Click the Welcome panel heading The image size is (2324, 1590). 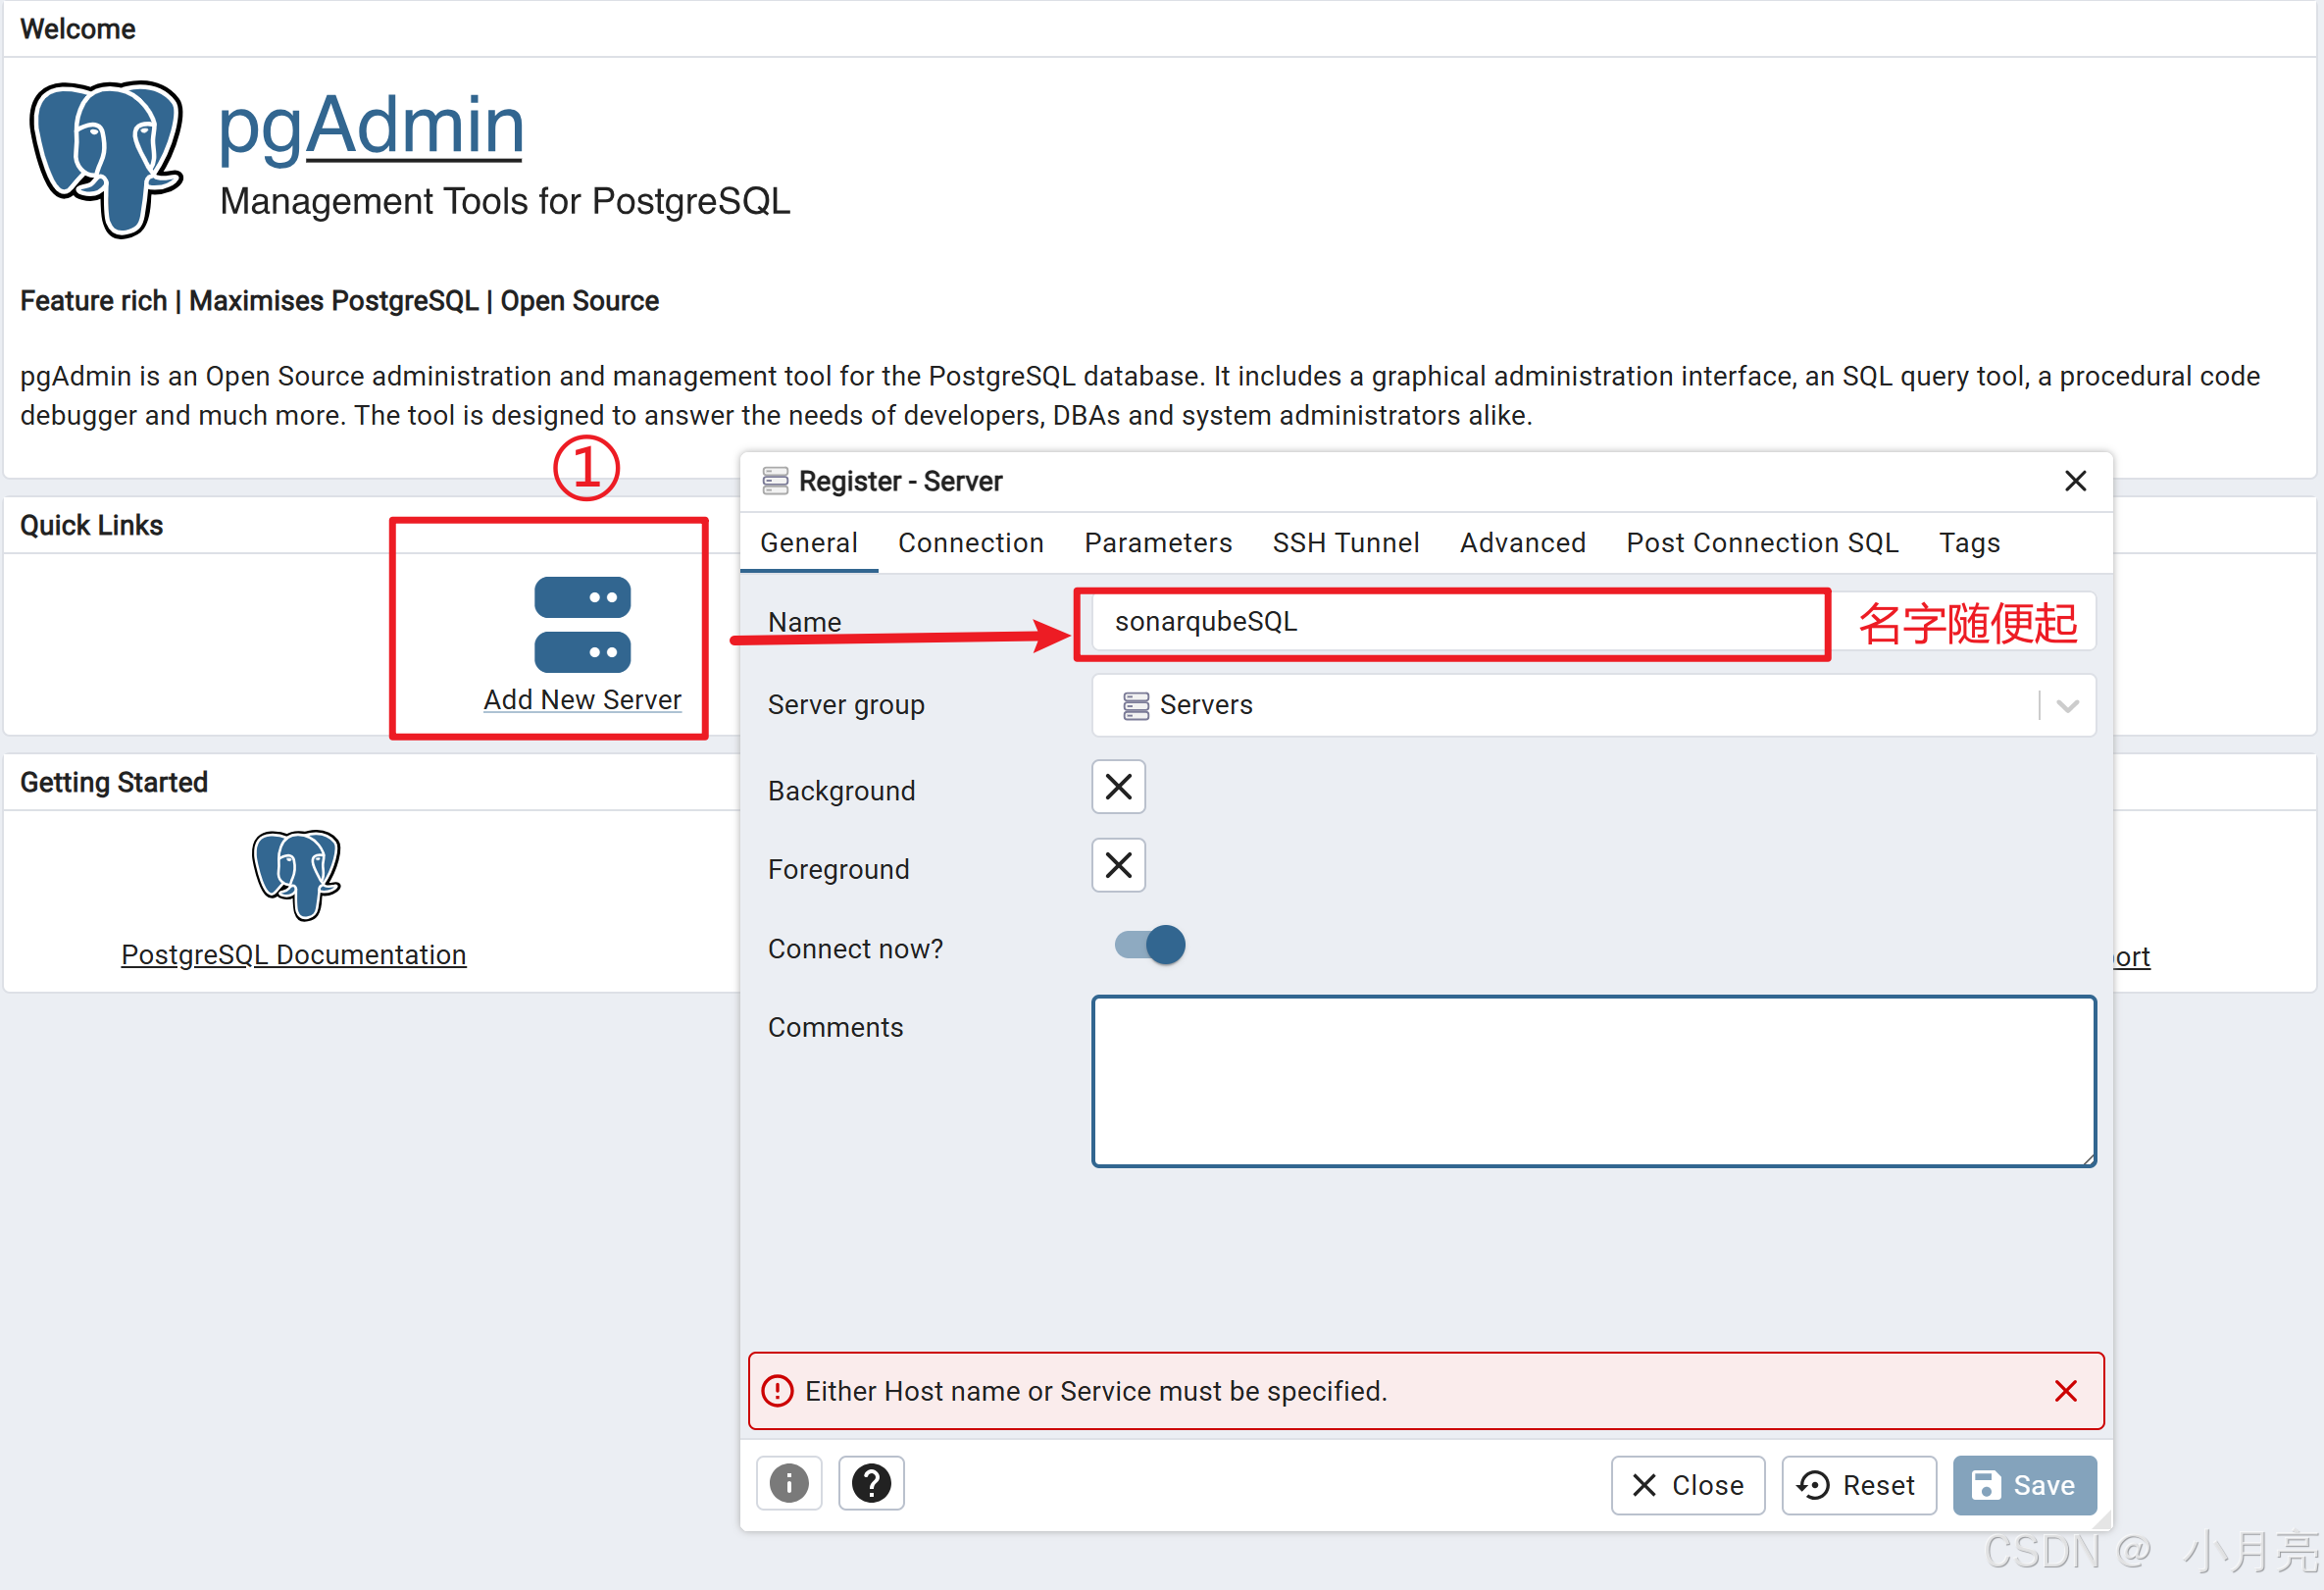pyautogui.click(x=78, y=29)
